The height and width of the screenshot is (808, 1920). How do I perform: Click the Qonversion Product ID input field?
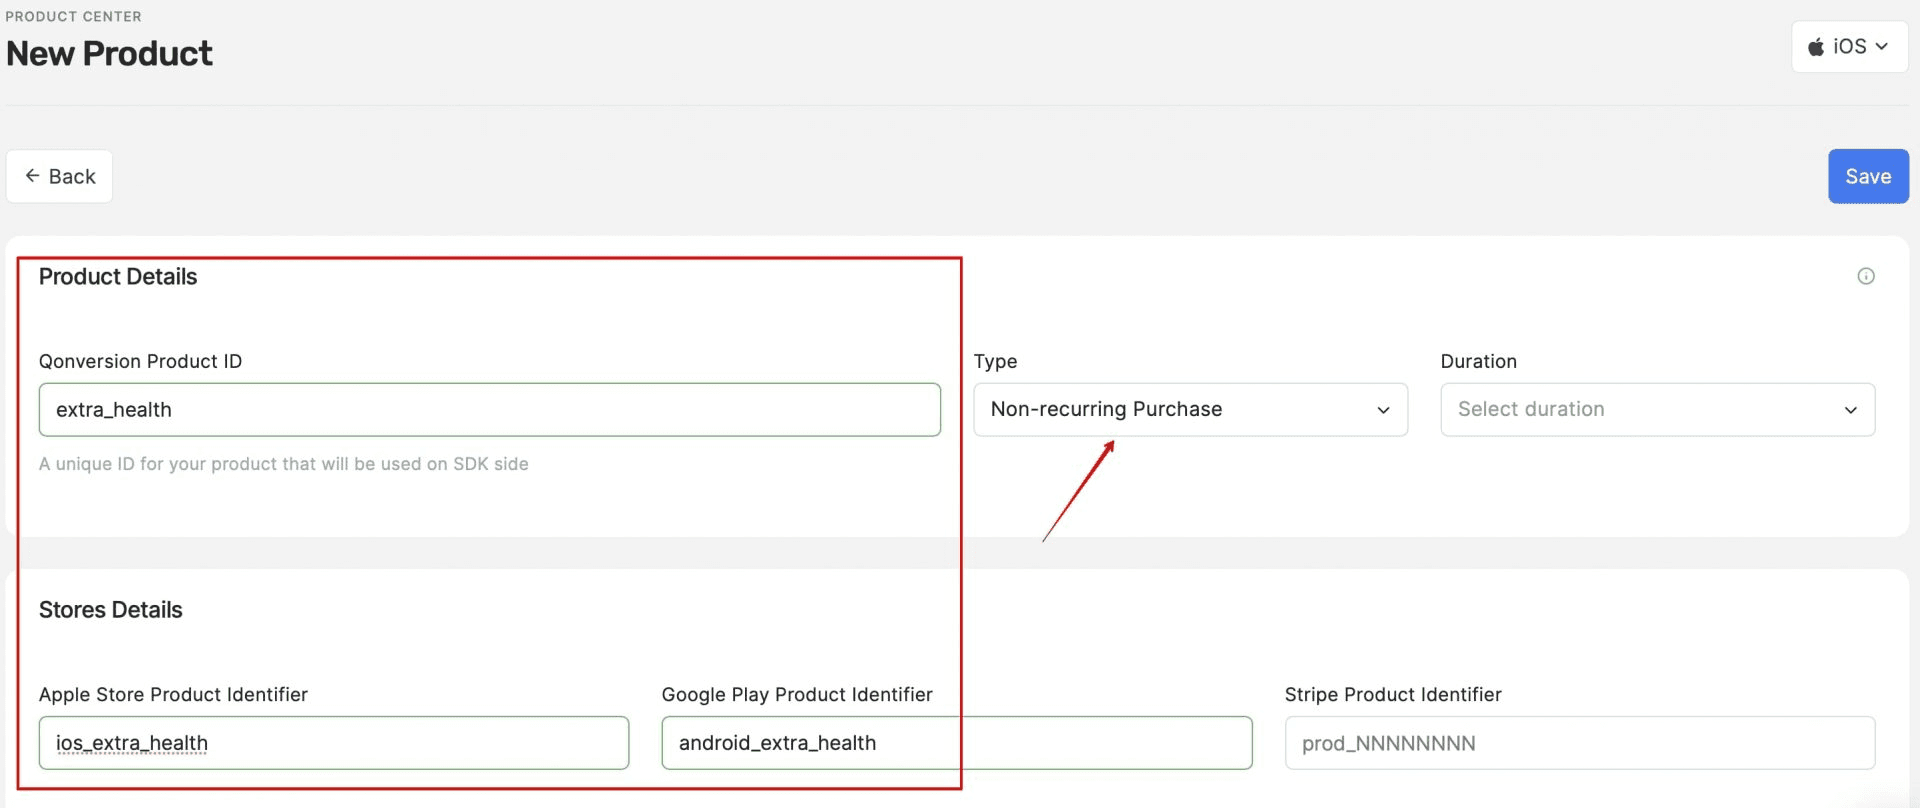(489, 409)
